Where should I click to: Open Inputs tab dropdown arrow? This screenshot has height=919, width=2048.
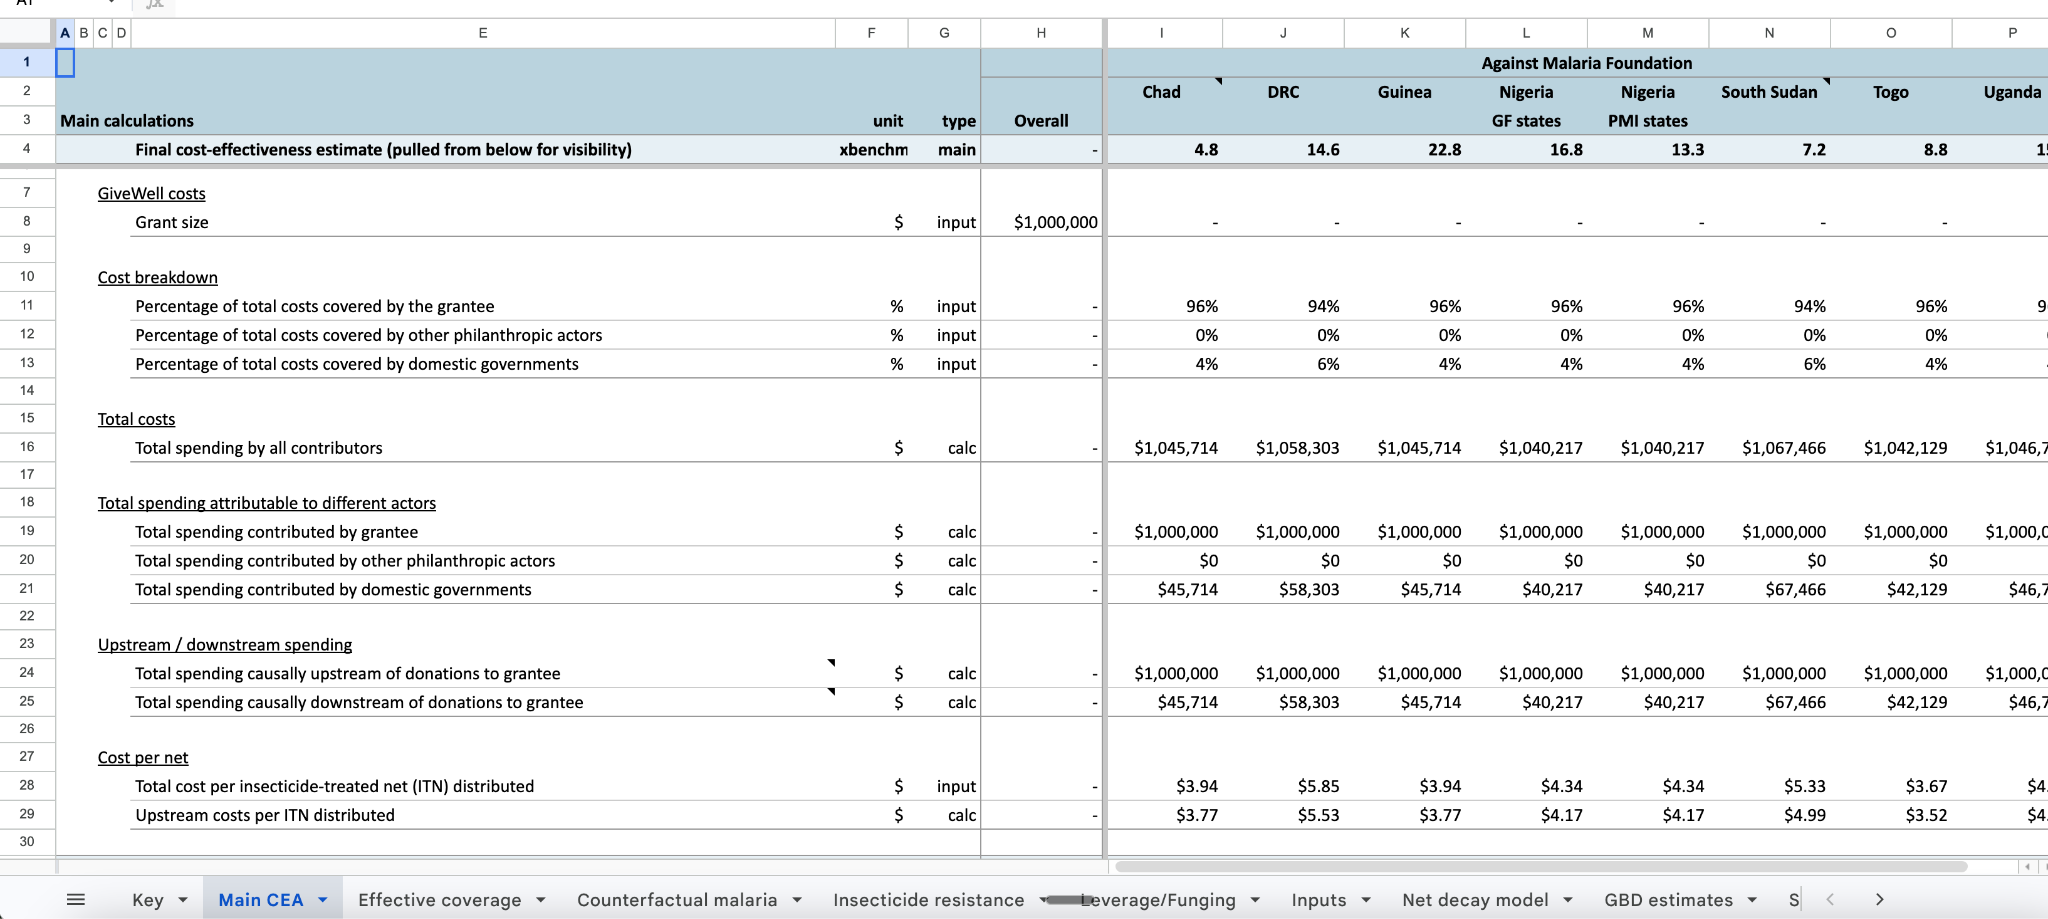click(1366, 900)
